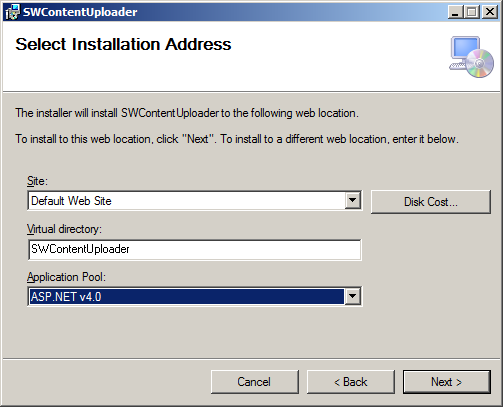
Task: Go back with the < Back button
Action: coord(351,382)
